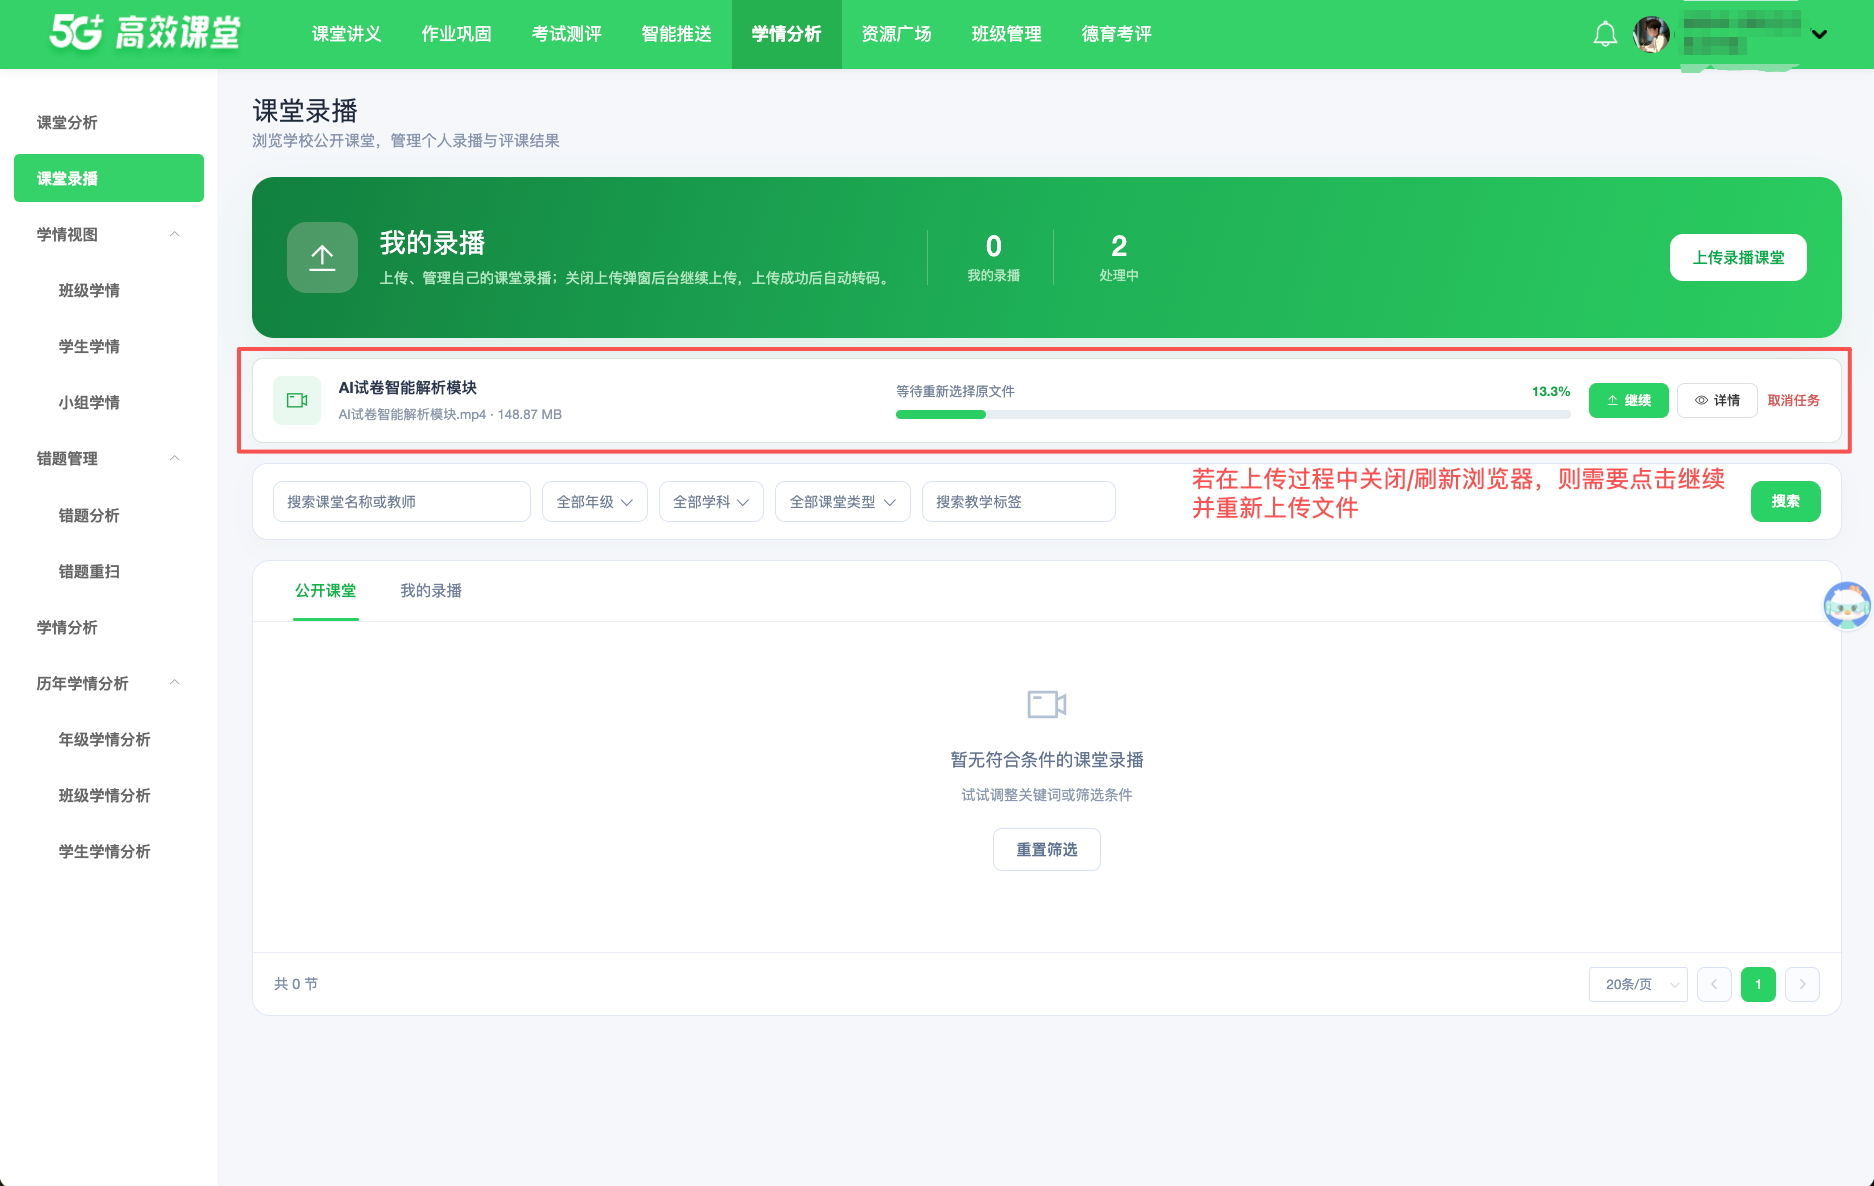Screen dimensions: 1874x1186
Task: Go to the next page arrow
Action: [x=1802, y=984]
